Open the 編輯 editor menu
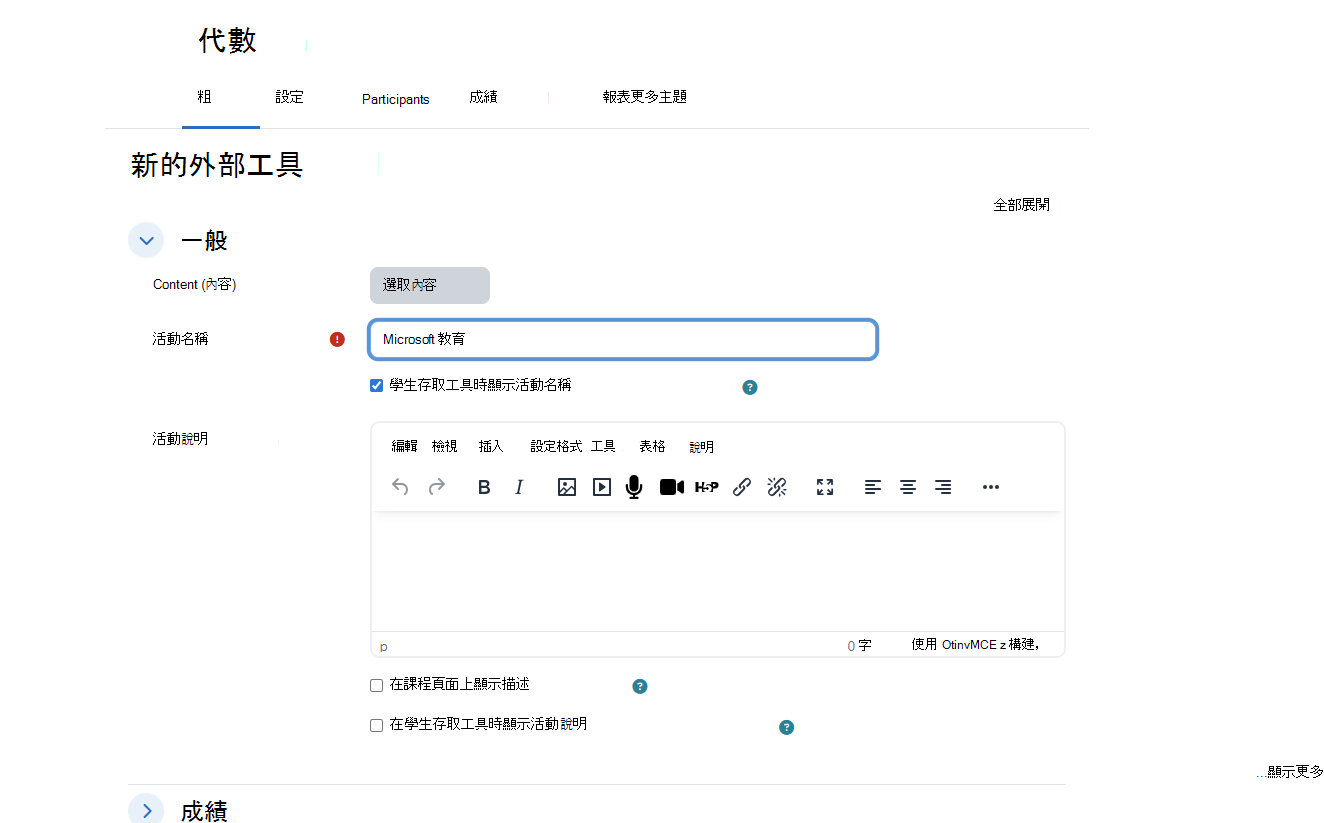 click(404, 446)
